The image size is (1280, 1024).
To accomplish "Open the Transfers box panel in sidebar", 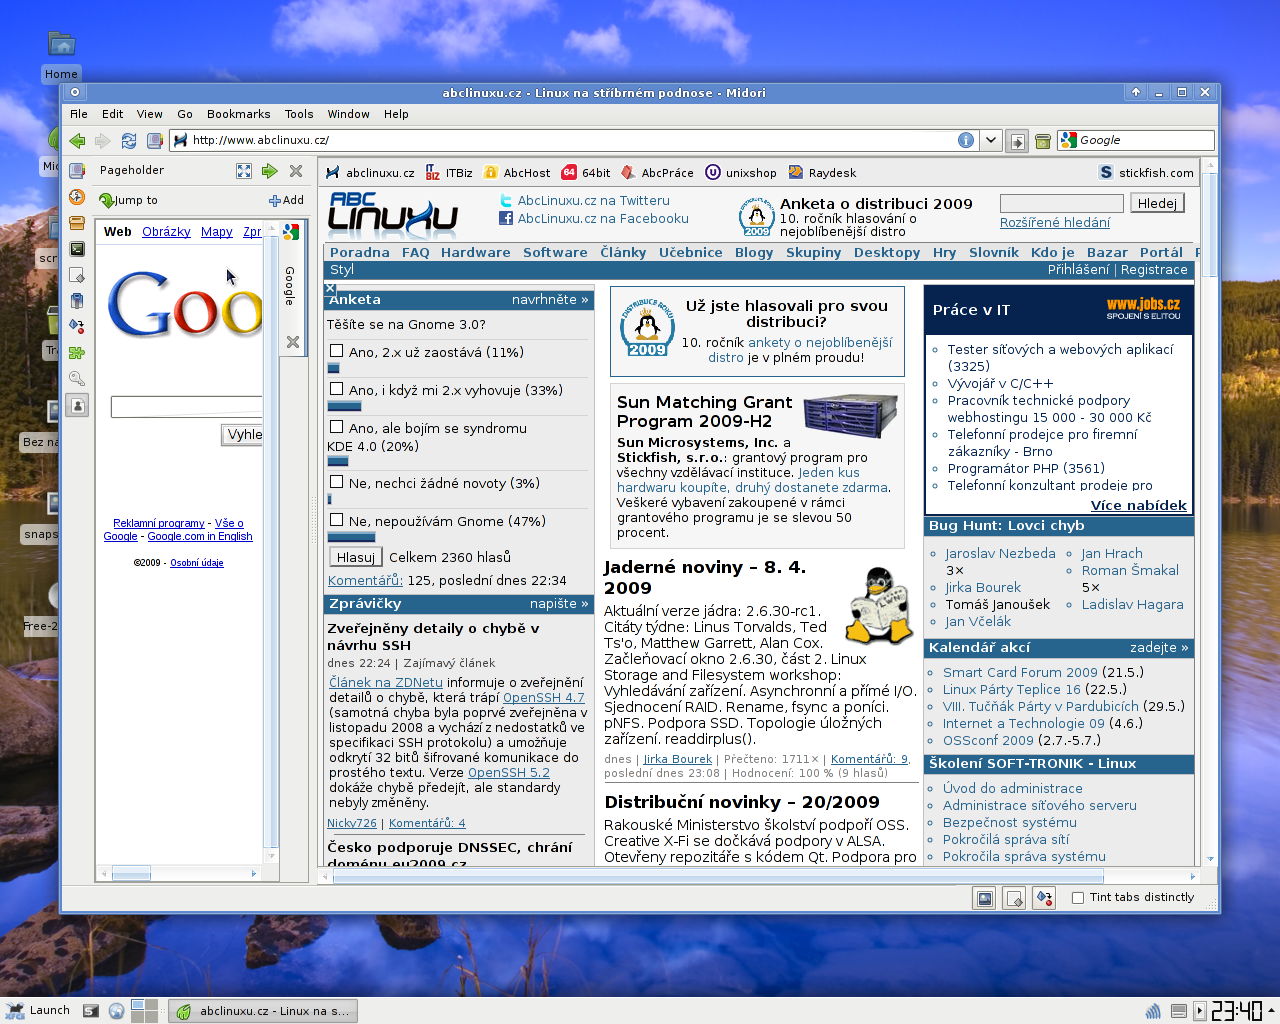I will (77, 223).
